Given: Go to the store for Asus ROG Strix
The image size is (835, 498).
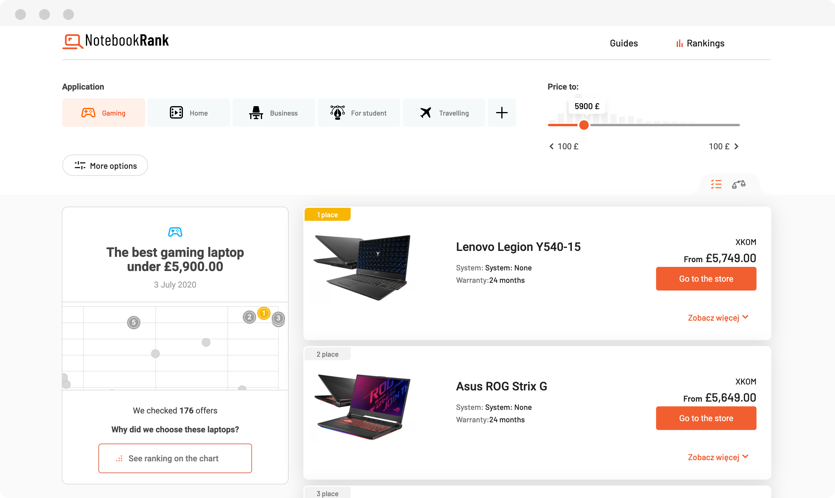Looking at the screenshot, I should pyautogui.click(x=706, y=418).
